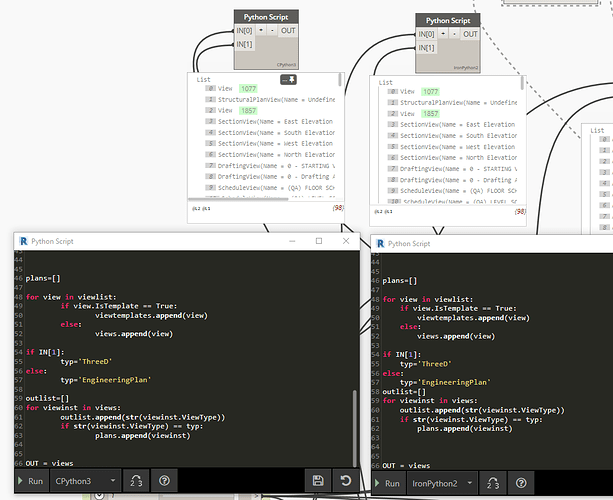The image size is (613, 500).
Task: Close the left Python Script editor window
Action: pos(346,241)
